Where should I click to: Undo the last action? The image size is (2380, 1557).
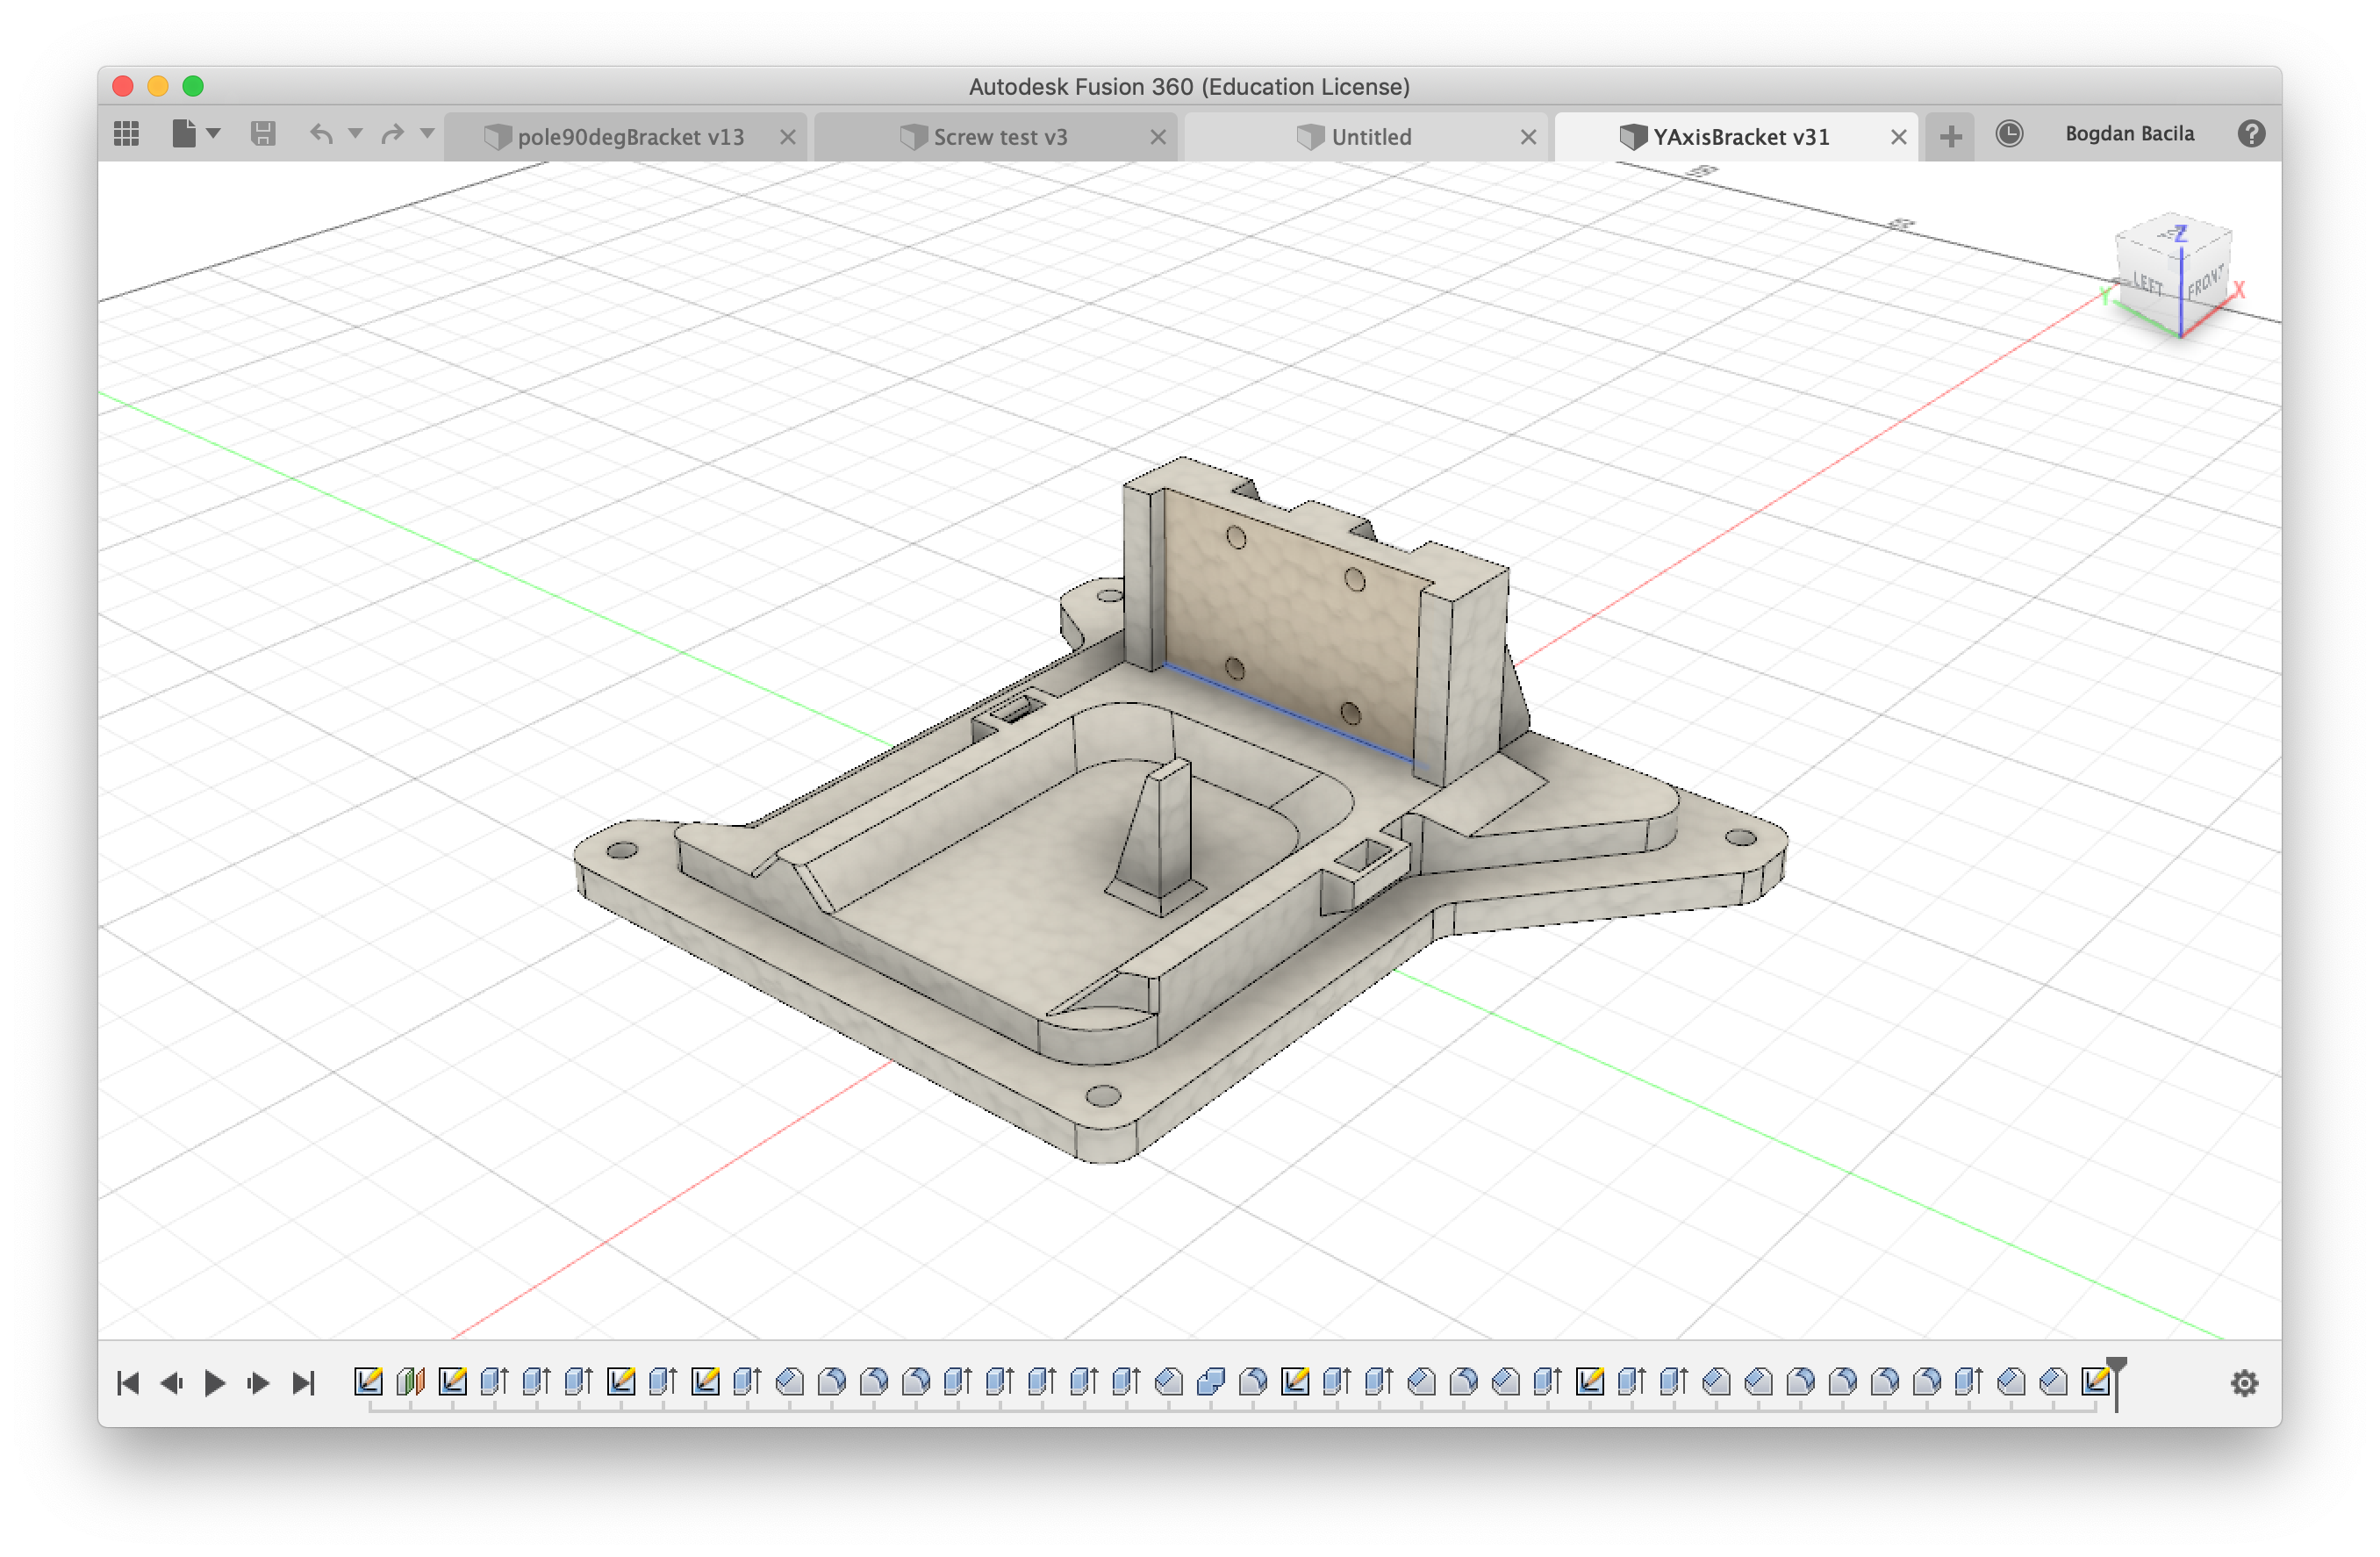click(321, 134)
